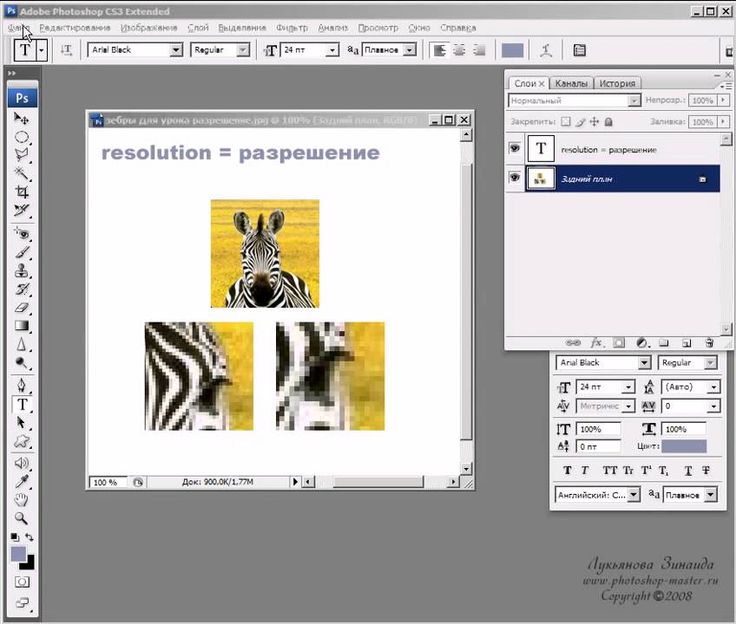This screenshot has width=736, height=624.
Task: Select the Slice tool
Action: [x=21, y=210]
